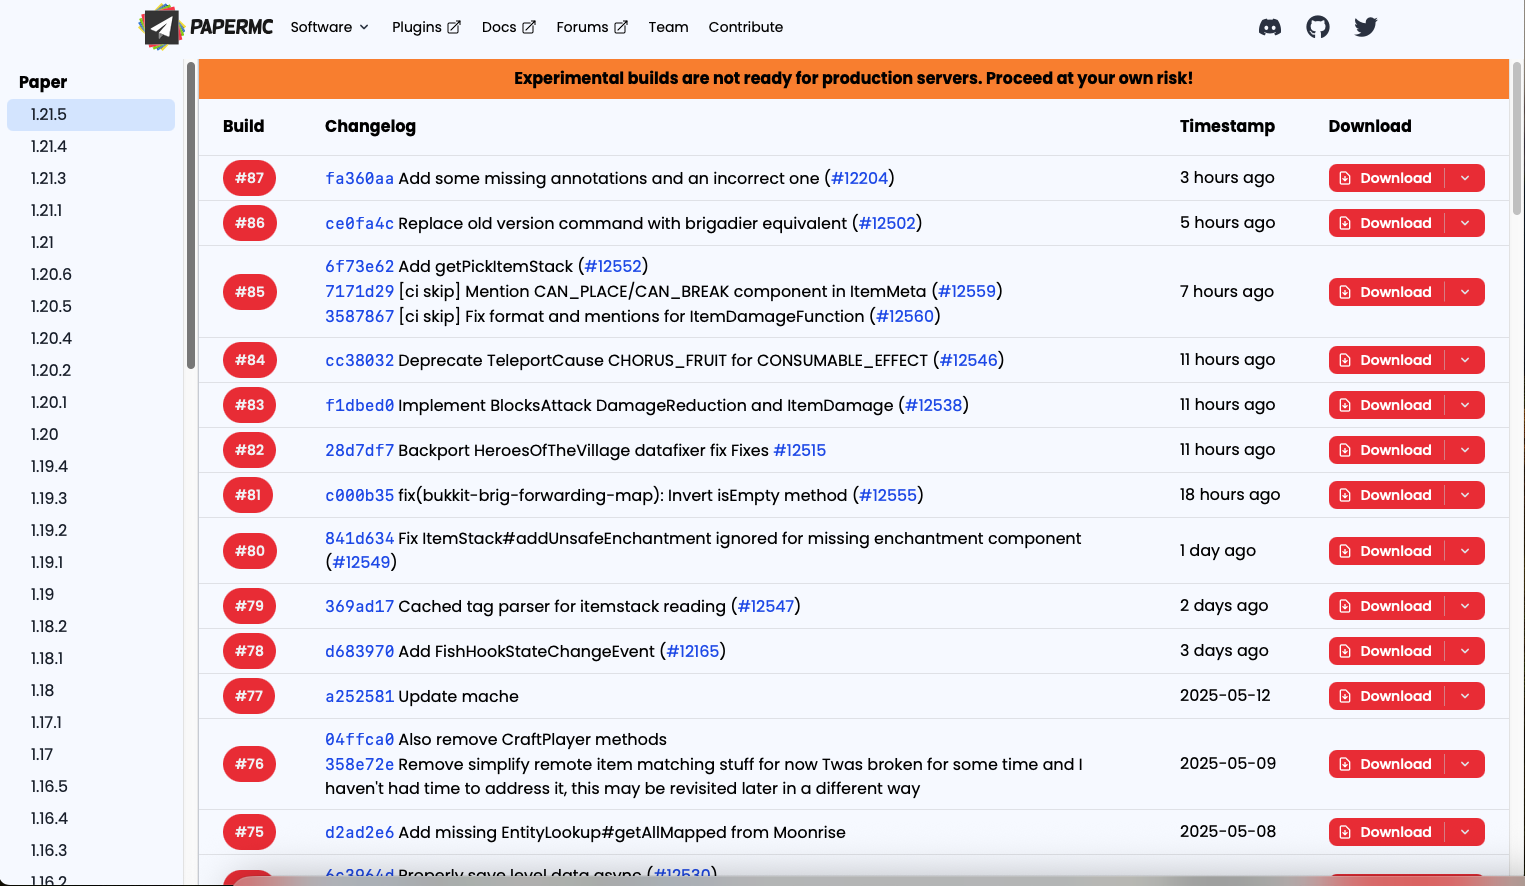Download build #86
The width and height of the screenshot is (1525, 886).
pos(1386,223)
